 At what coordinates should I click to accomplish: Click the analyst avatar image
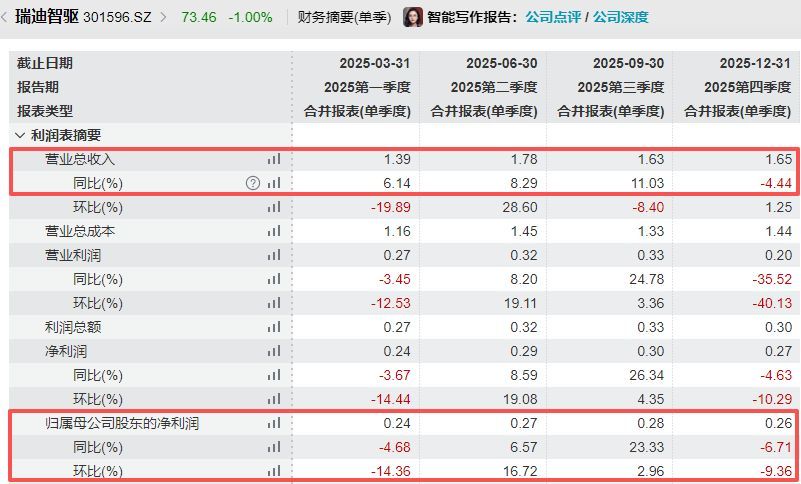[x=413, y=17]
